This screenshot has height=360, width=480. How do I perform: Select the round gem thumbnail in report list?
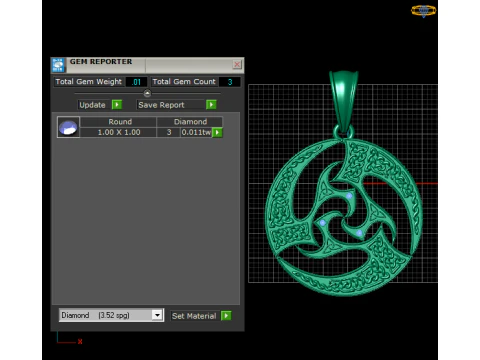coord(68,127)
